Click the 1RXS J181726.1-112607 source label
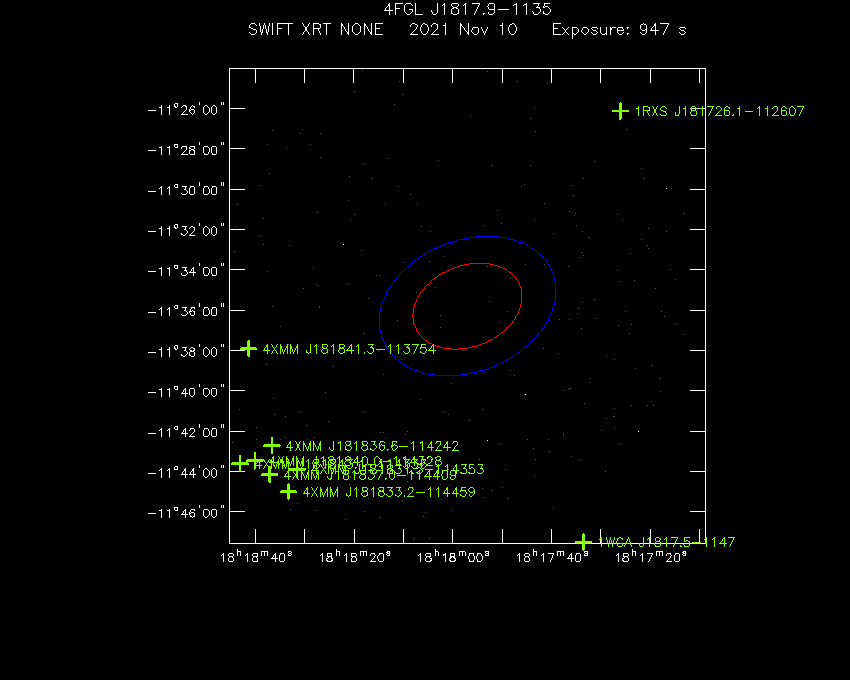 719,111
